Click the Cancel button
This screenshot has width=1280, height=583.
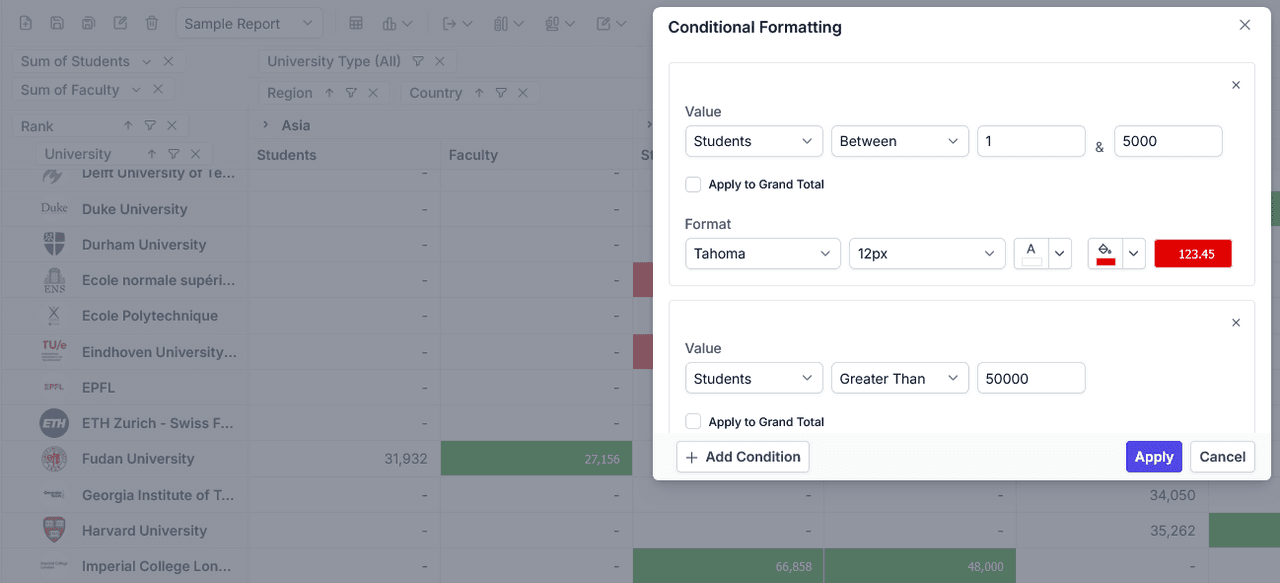click(x=1222, y=457)
